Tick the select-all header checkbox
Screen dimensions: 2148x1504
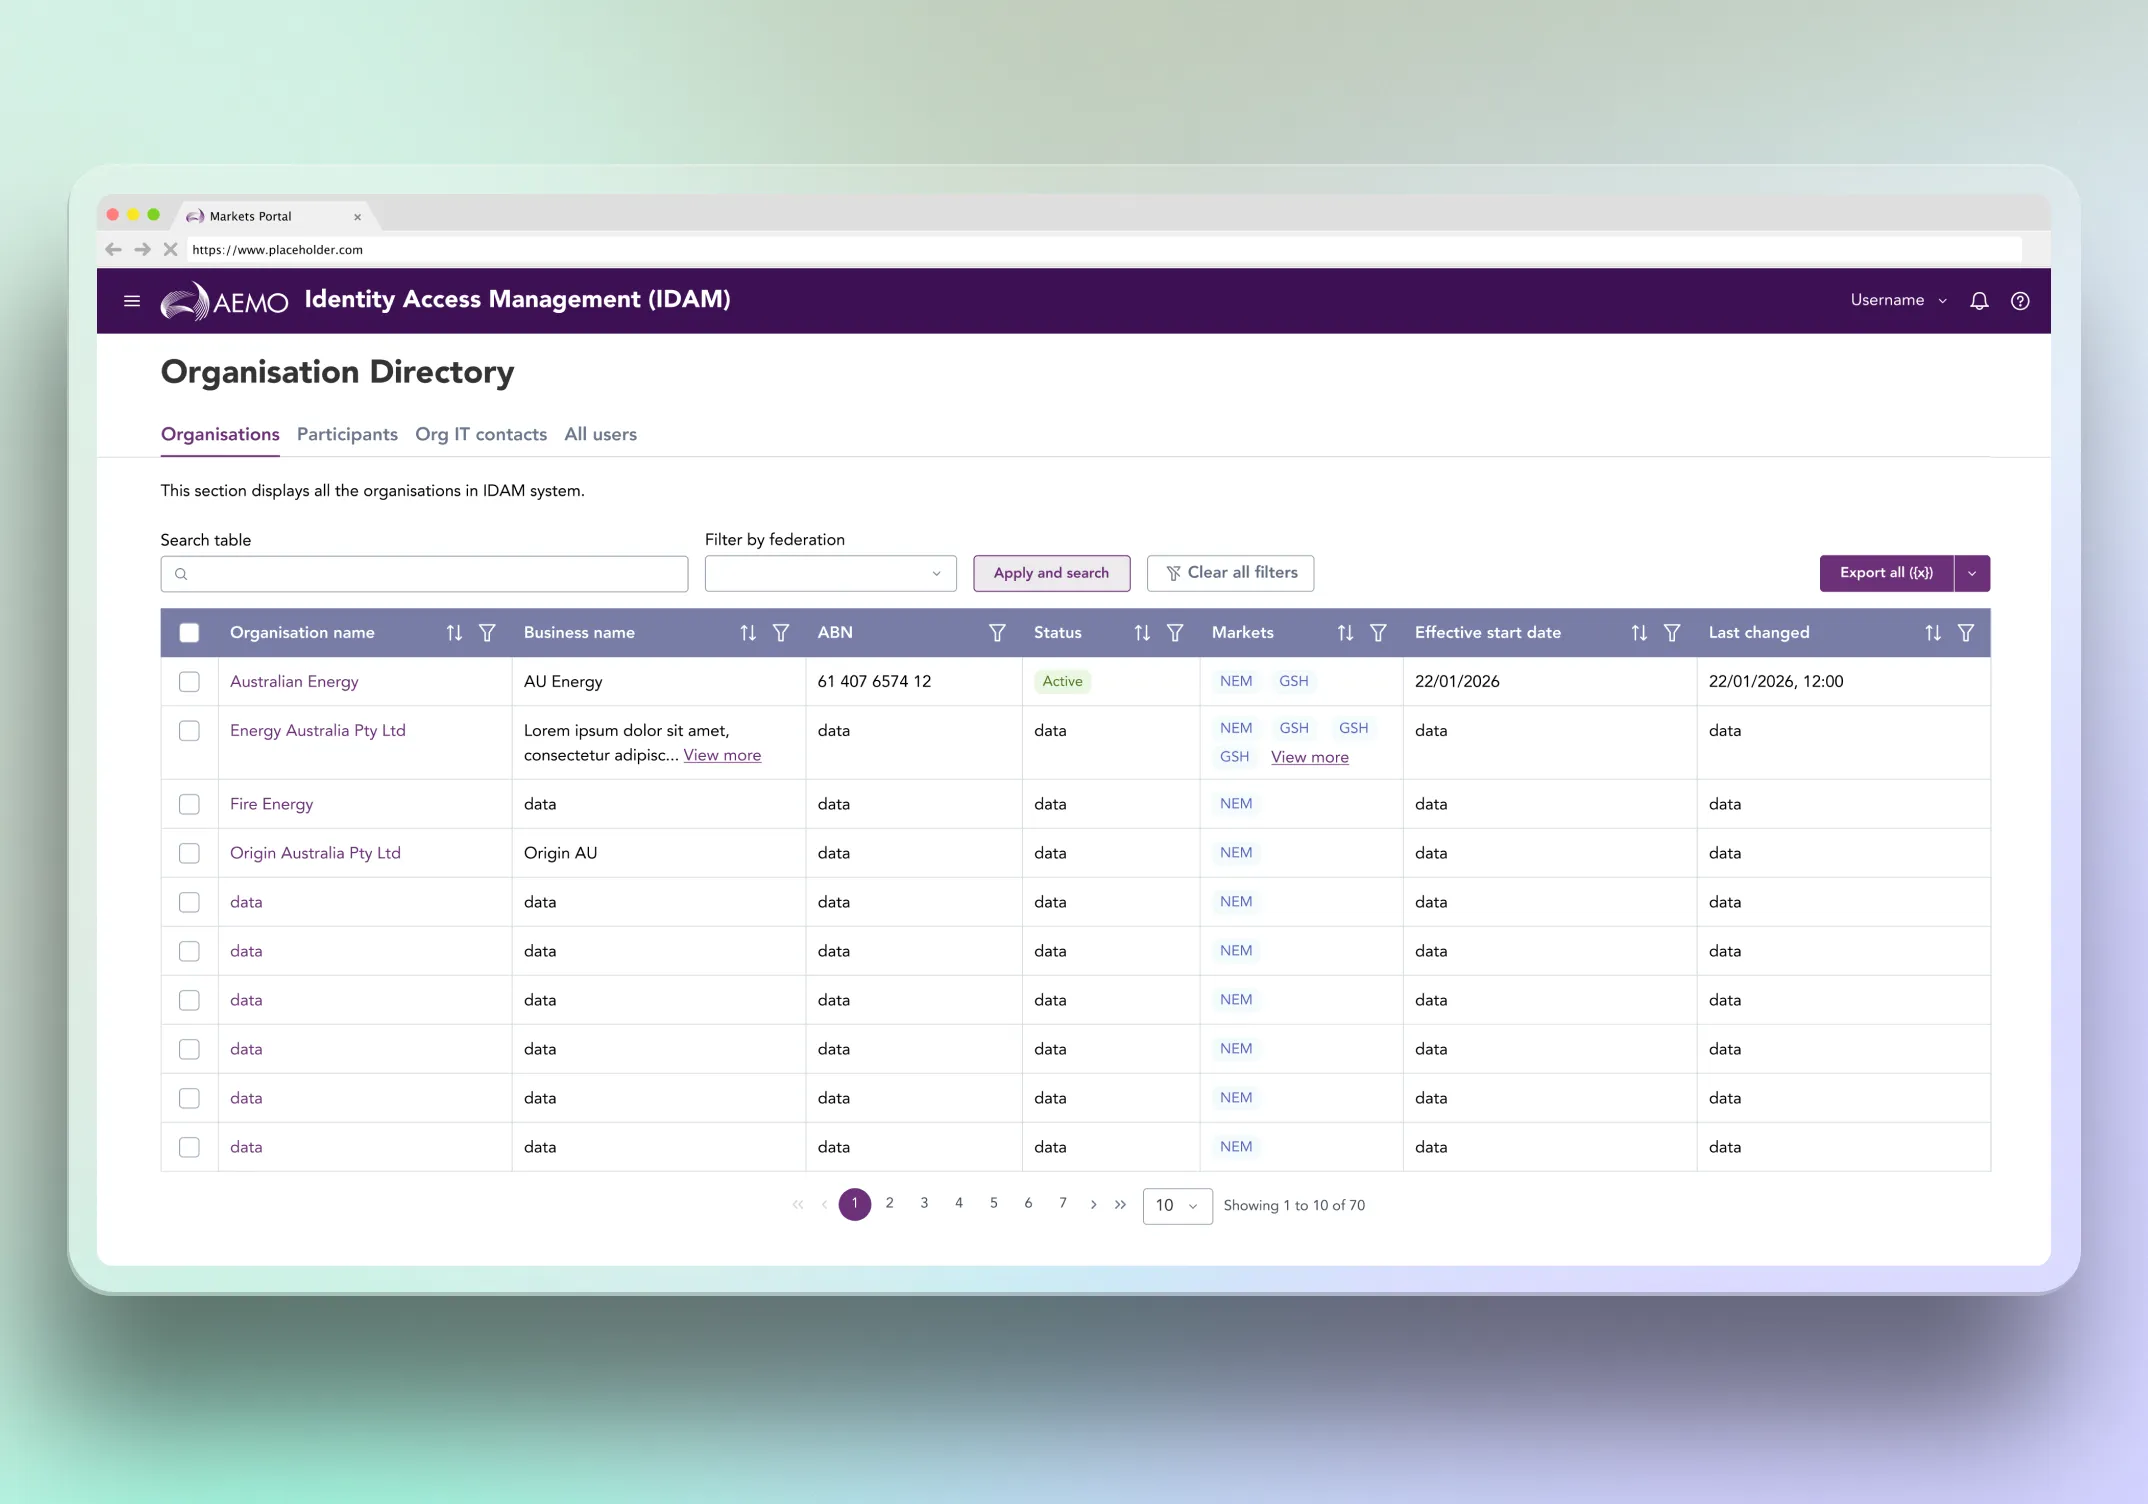pyautogui.click(x=189, y=632)
